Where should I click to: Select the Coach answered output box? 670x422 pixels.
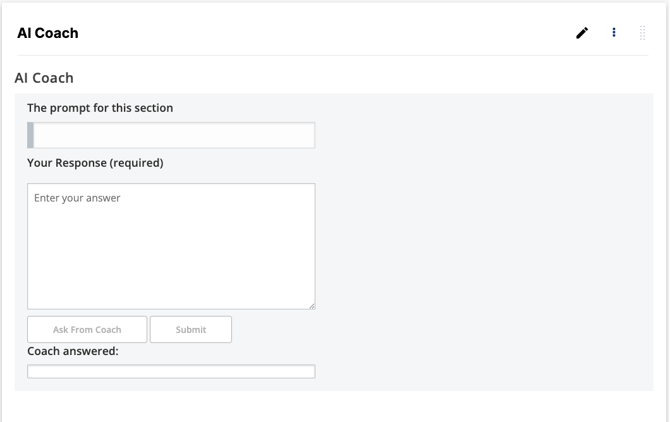(x=171, y=371)
